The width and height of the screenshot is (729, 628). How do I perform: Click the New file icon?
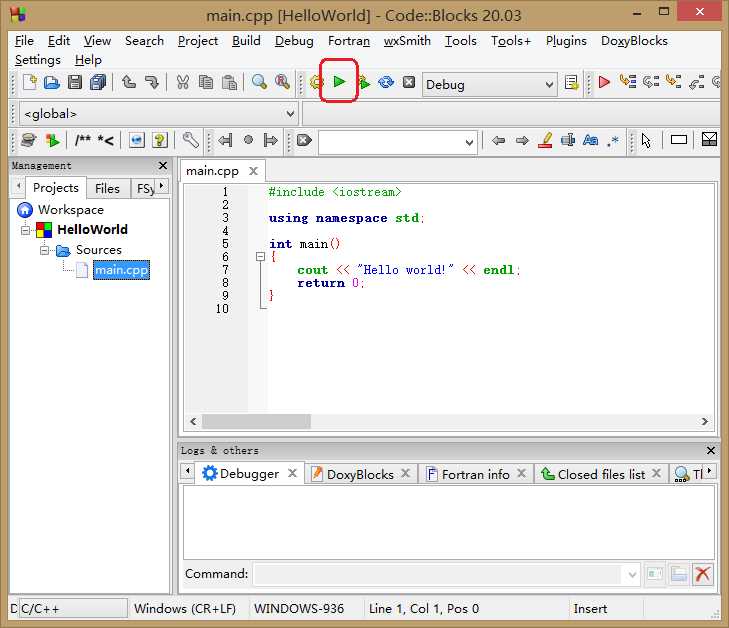(x=30, y=83)
